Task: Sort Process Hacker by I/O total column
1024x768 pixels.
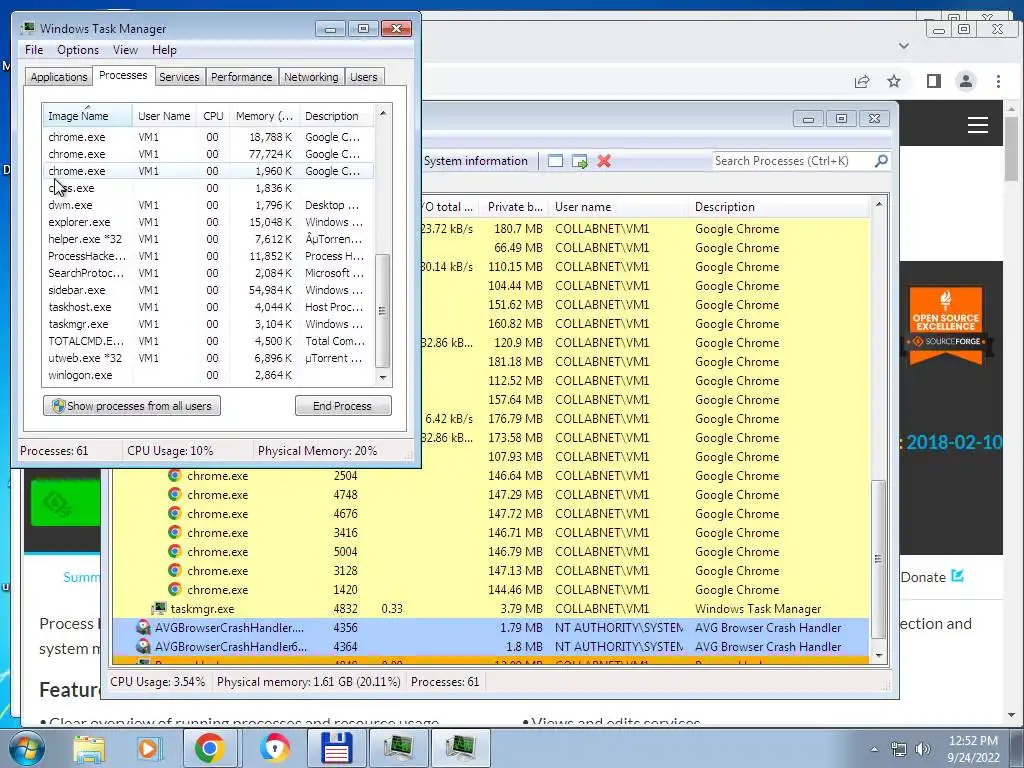Action: coord(449,207)
